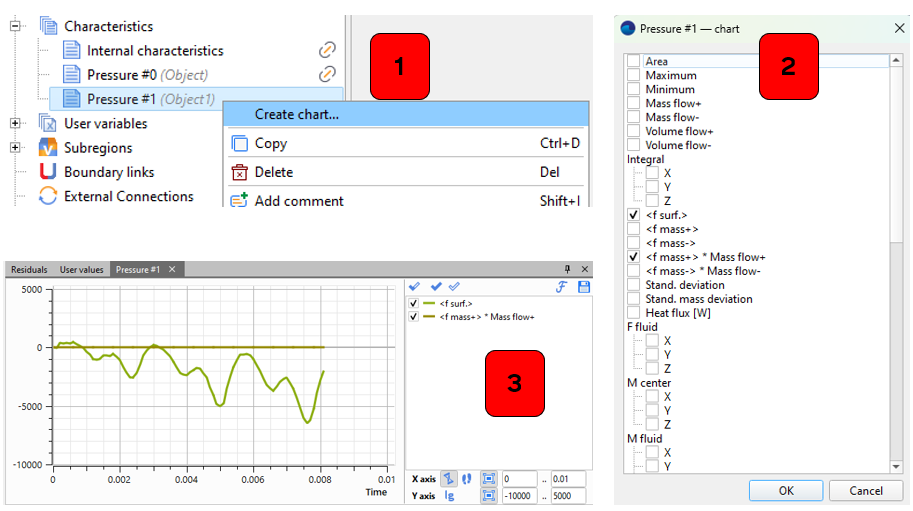Screen dimensions: 913x511
Task: Click the save chart floppy disk icon
Action: click(x=584, y=287)
